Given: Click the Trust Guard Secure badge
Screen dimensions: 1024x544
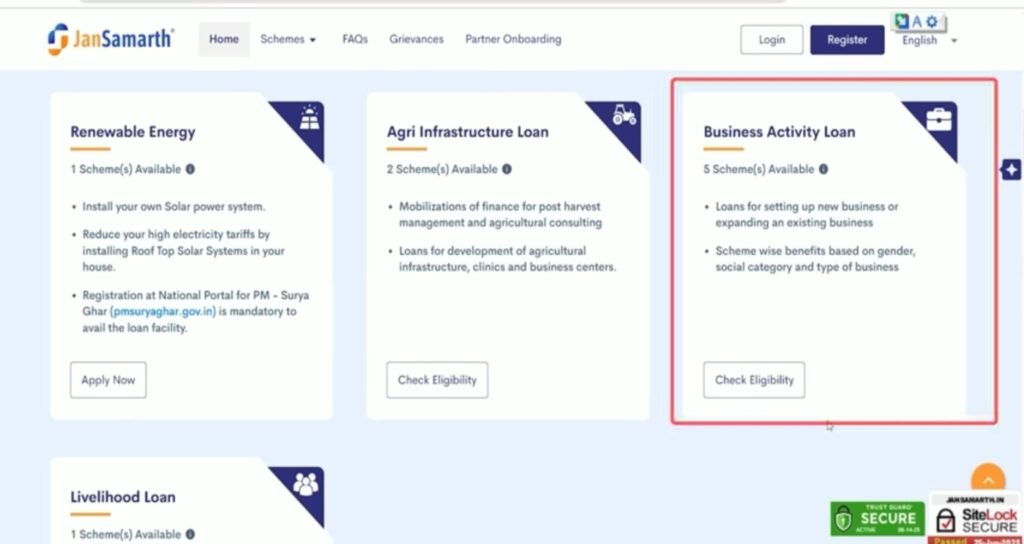Looking at the screenshot, I should pos(878,519).
